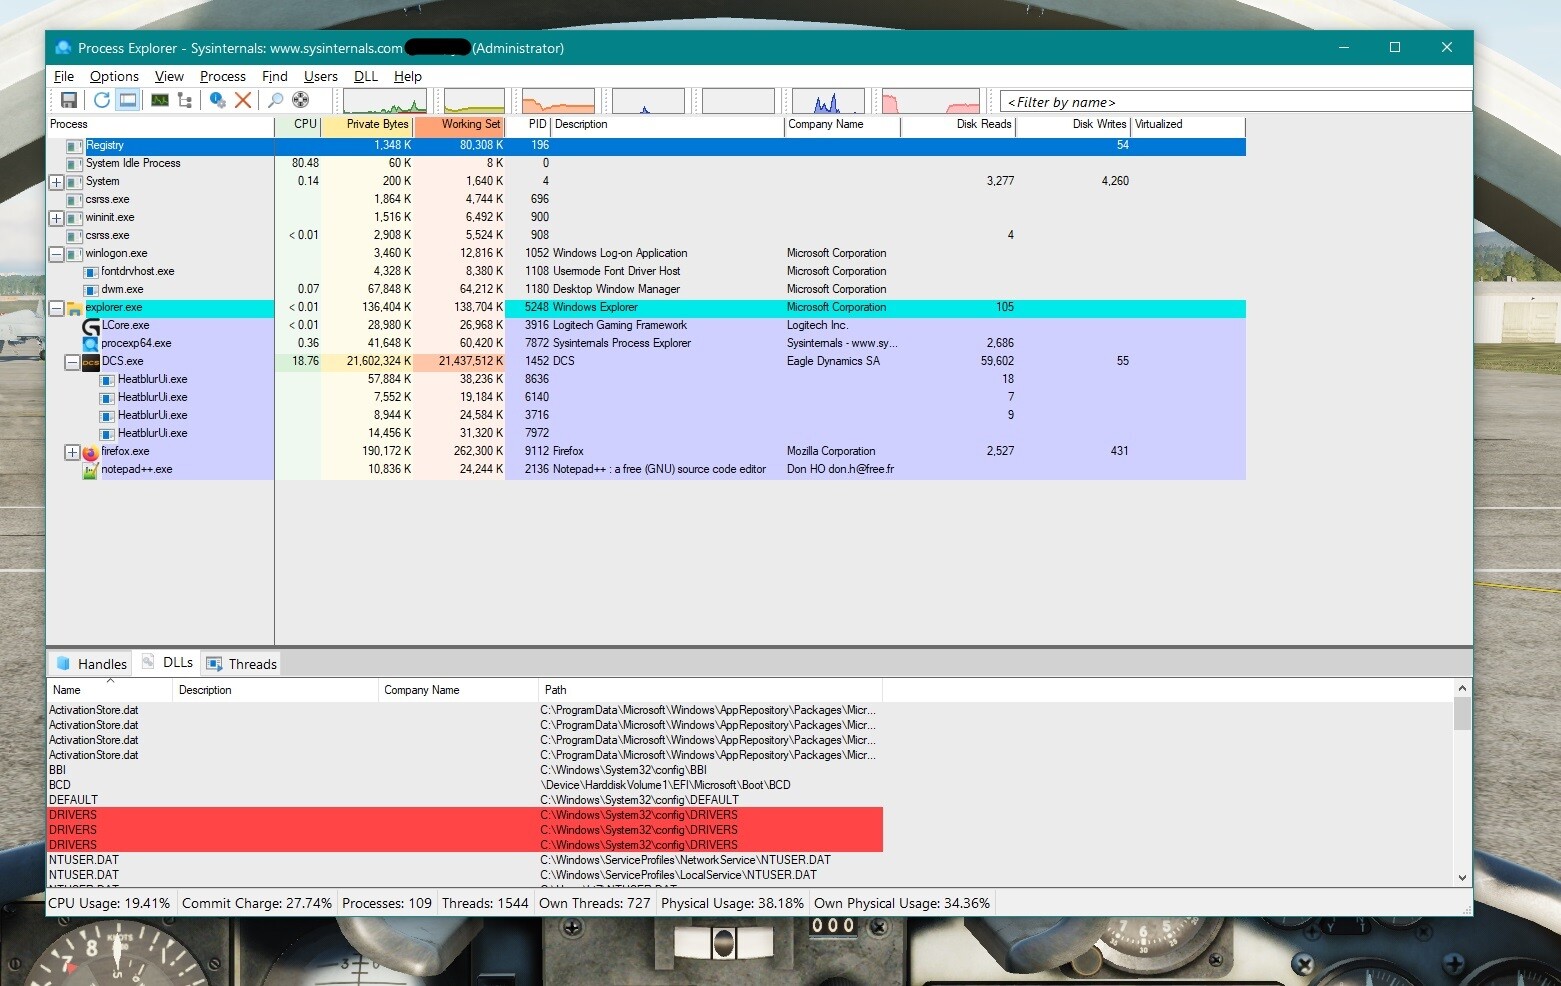Viewport: 1561px width, 986px height.
Task: Click the procexp64.exe process icon
Action: point(91,344)
